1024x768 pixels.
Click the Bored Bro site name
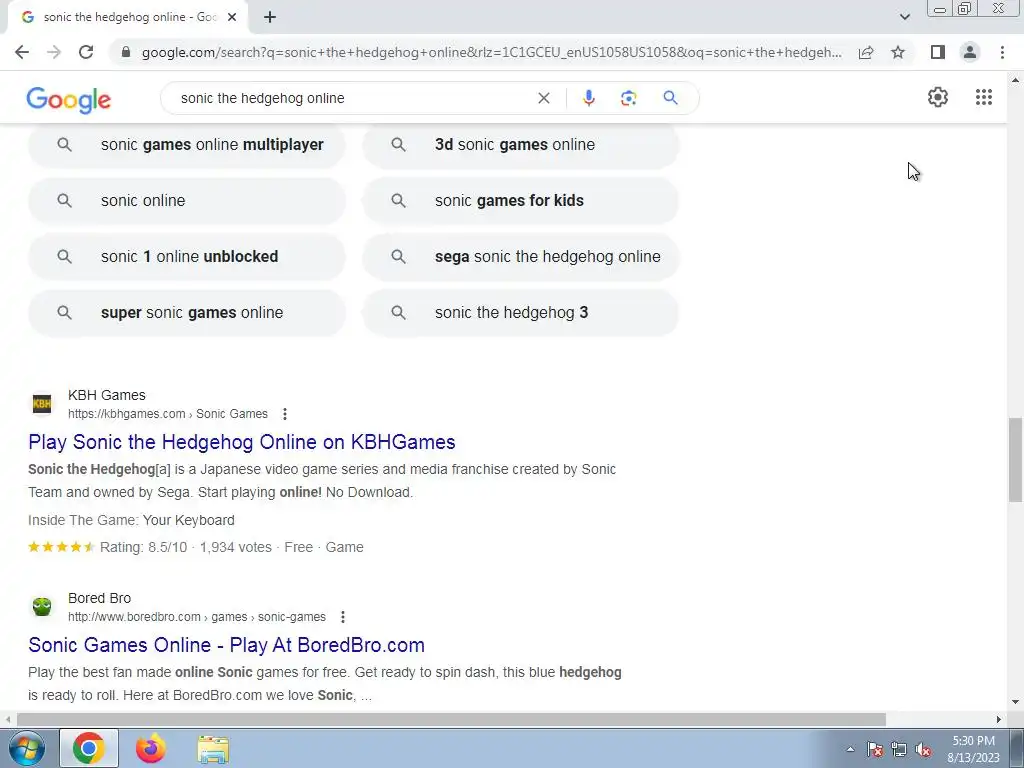point(99,598)
